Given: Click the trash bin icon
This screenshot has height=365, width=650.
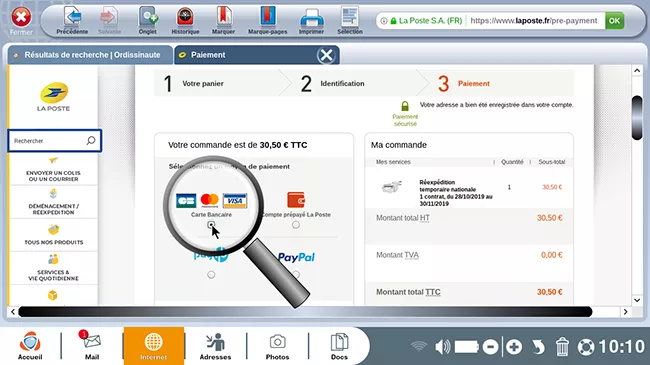Looking at the screenshot, I should pos(563,347).
